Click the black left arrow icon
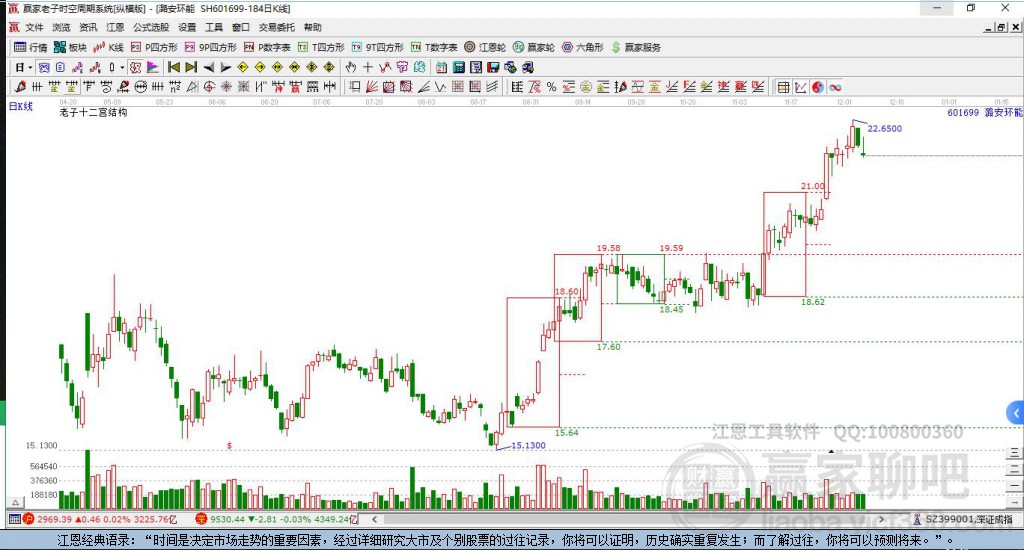The height and width of the screenshot is (550, 1024). pos(208,67)
